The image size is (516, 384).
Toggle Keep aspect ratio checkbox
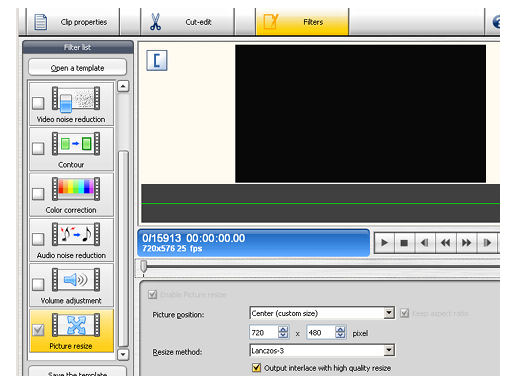404,313
